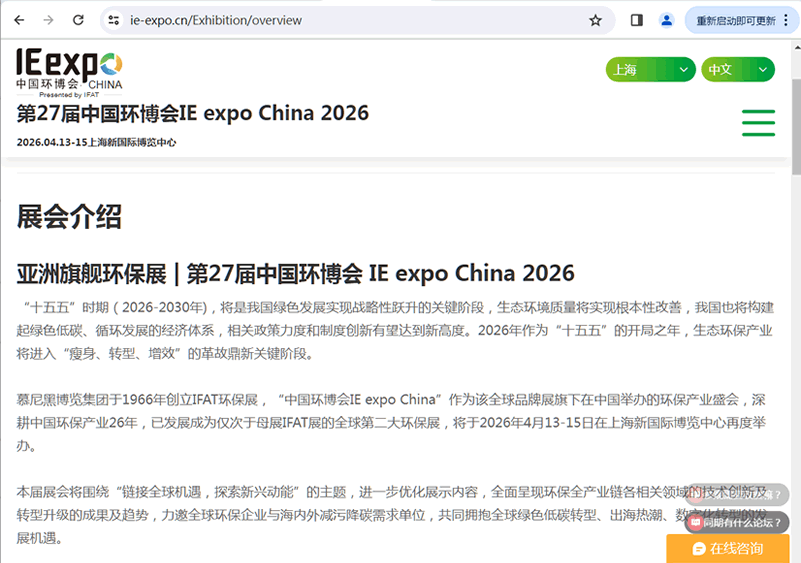The width and height of the screenshot is (801, 563).
Task: Click the paragraph beginning “十五五”时期
Action: point(395,330)
